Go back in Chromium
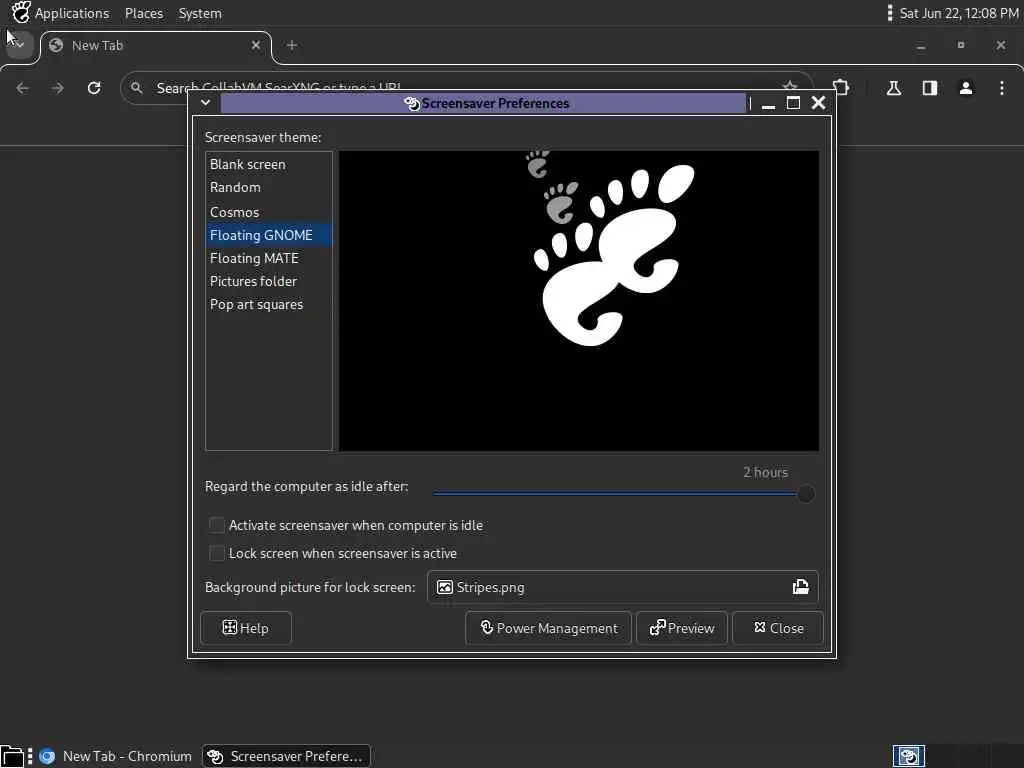The height and width of the screenshot is (768, 1024). click(x=23, y=88)
